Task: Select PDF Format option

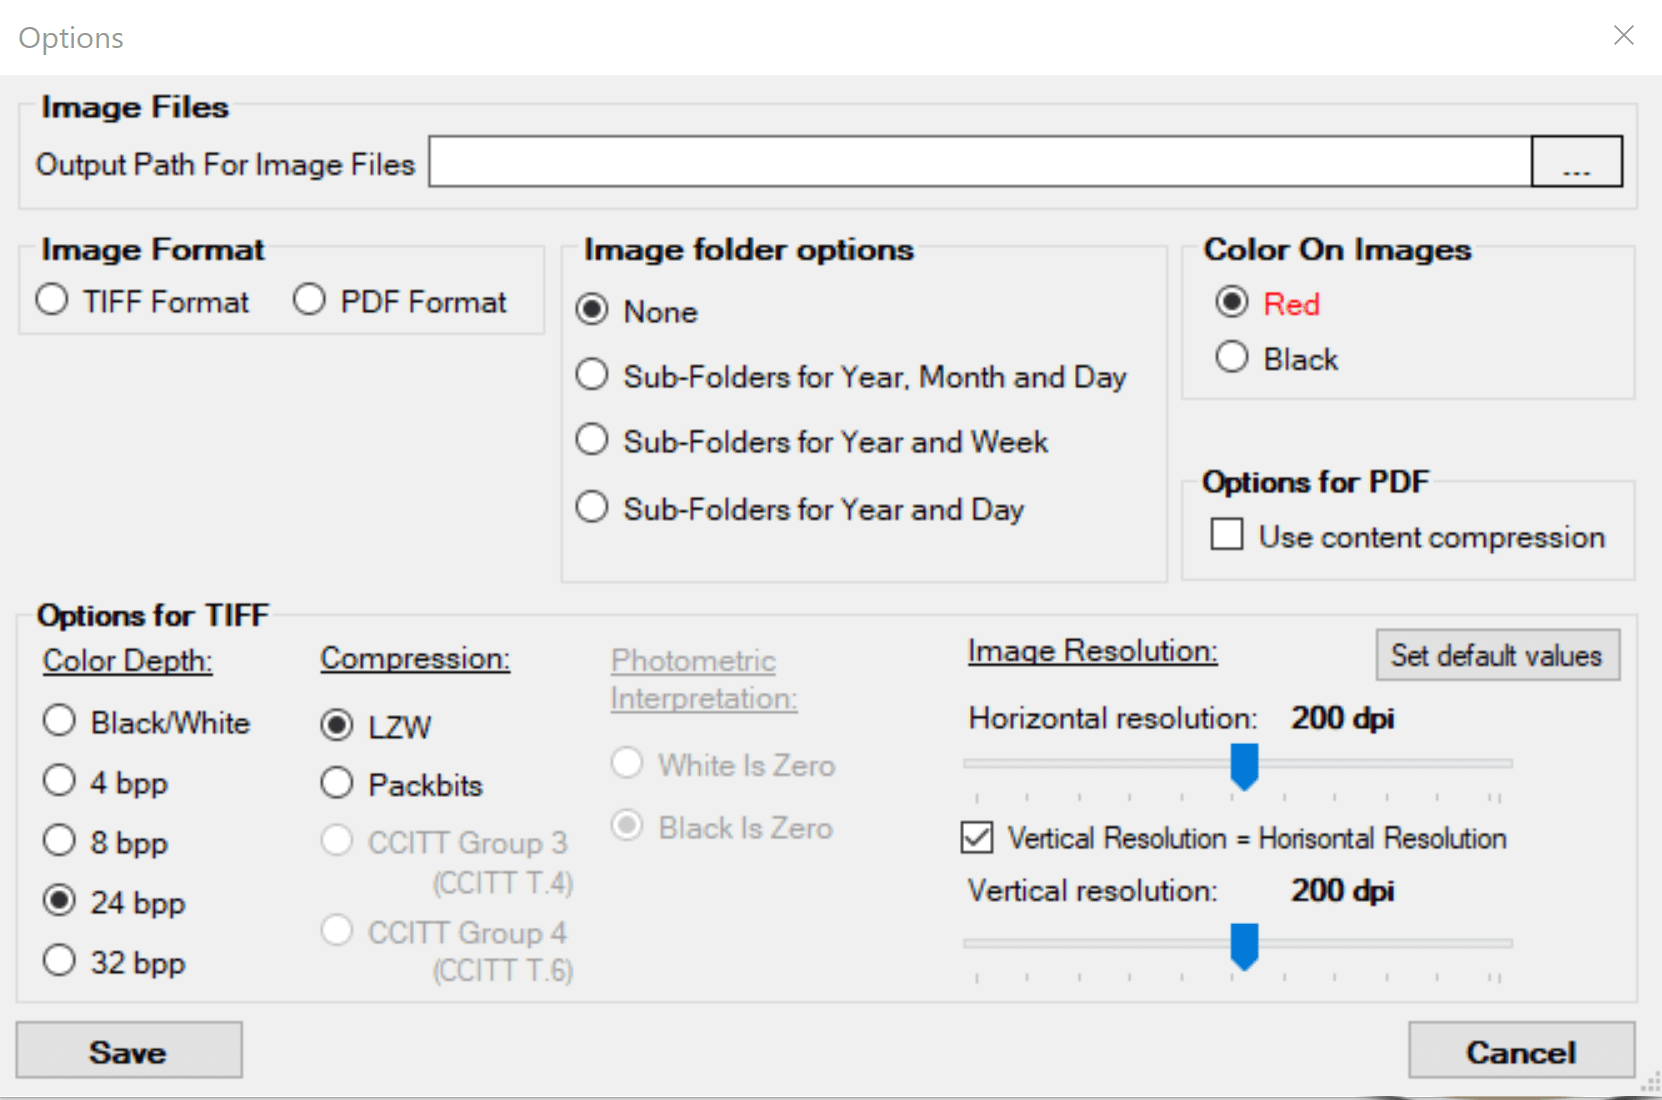Action: (x=310, y=300)
